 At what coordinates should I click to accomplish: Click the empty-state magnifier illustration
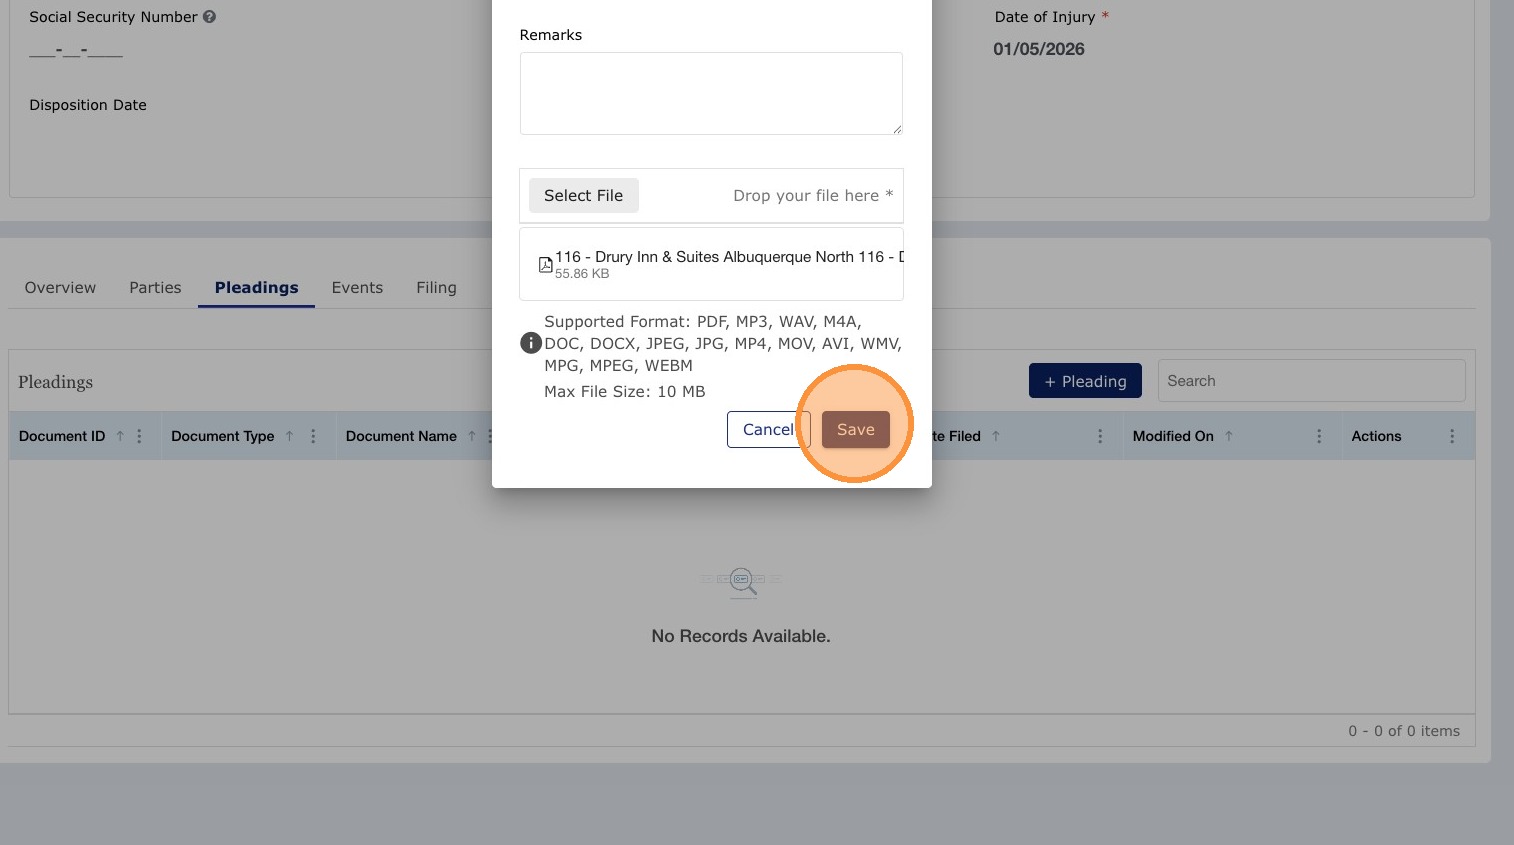[x=741, y=581]
